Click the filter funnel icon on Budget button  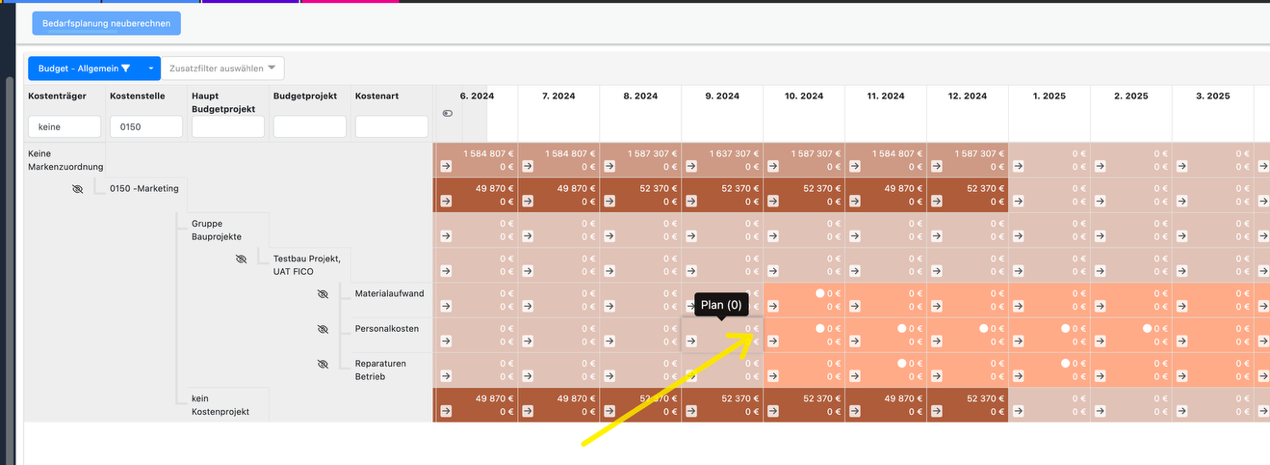tap(126, 69)
